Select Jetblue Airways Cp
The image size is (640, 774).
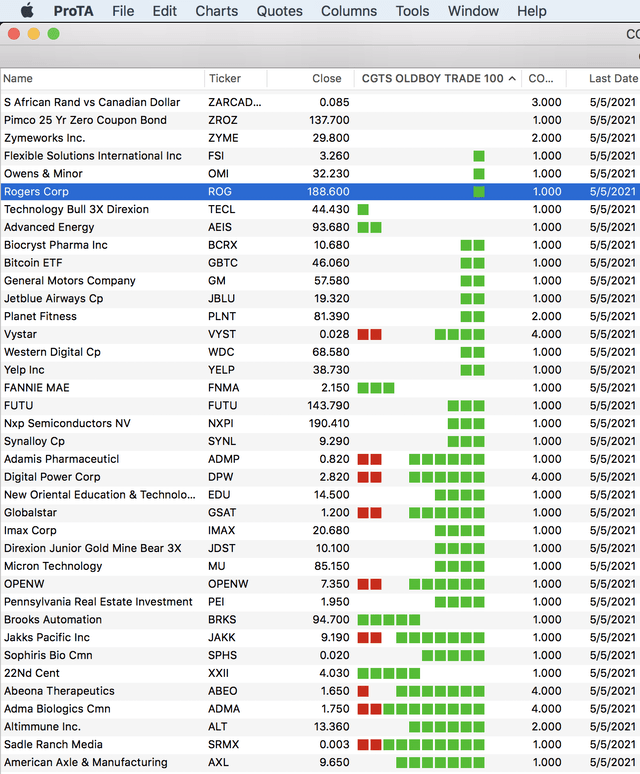(x=320, y=298)
